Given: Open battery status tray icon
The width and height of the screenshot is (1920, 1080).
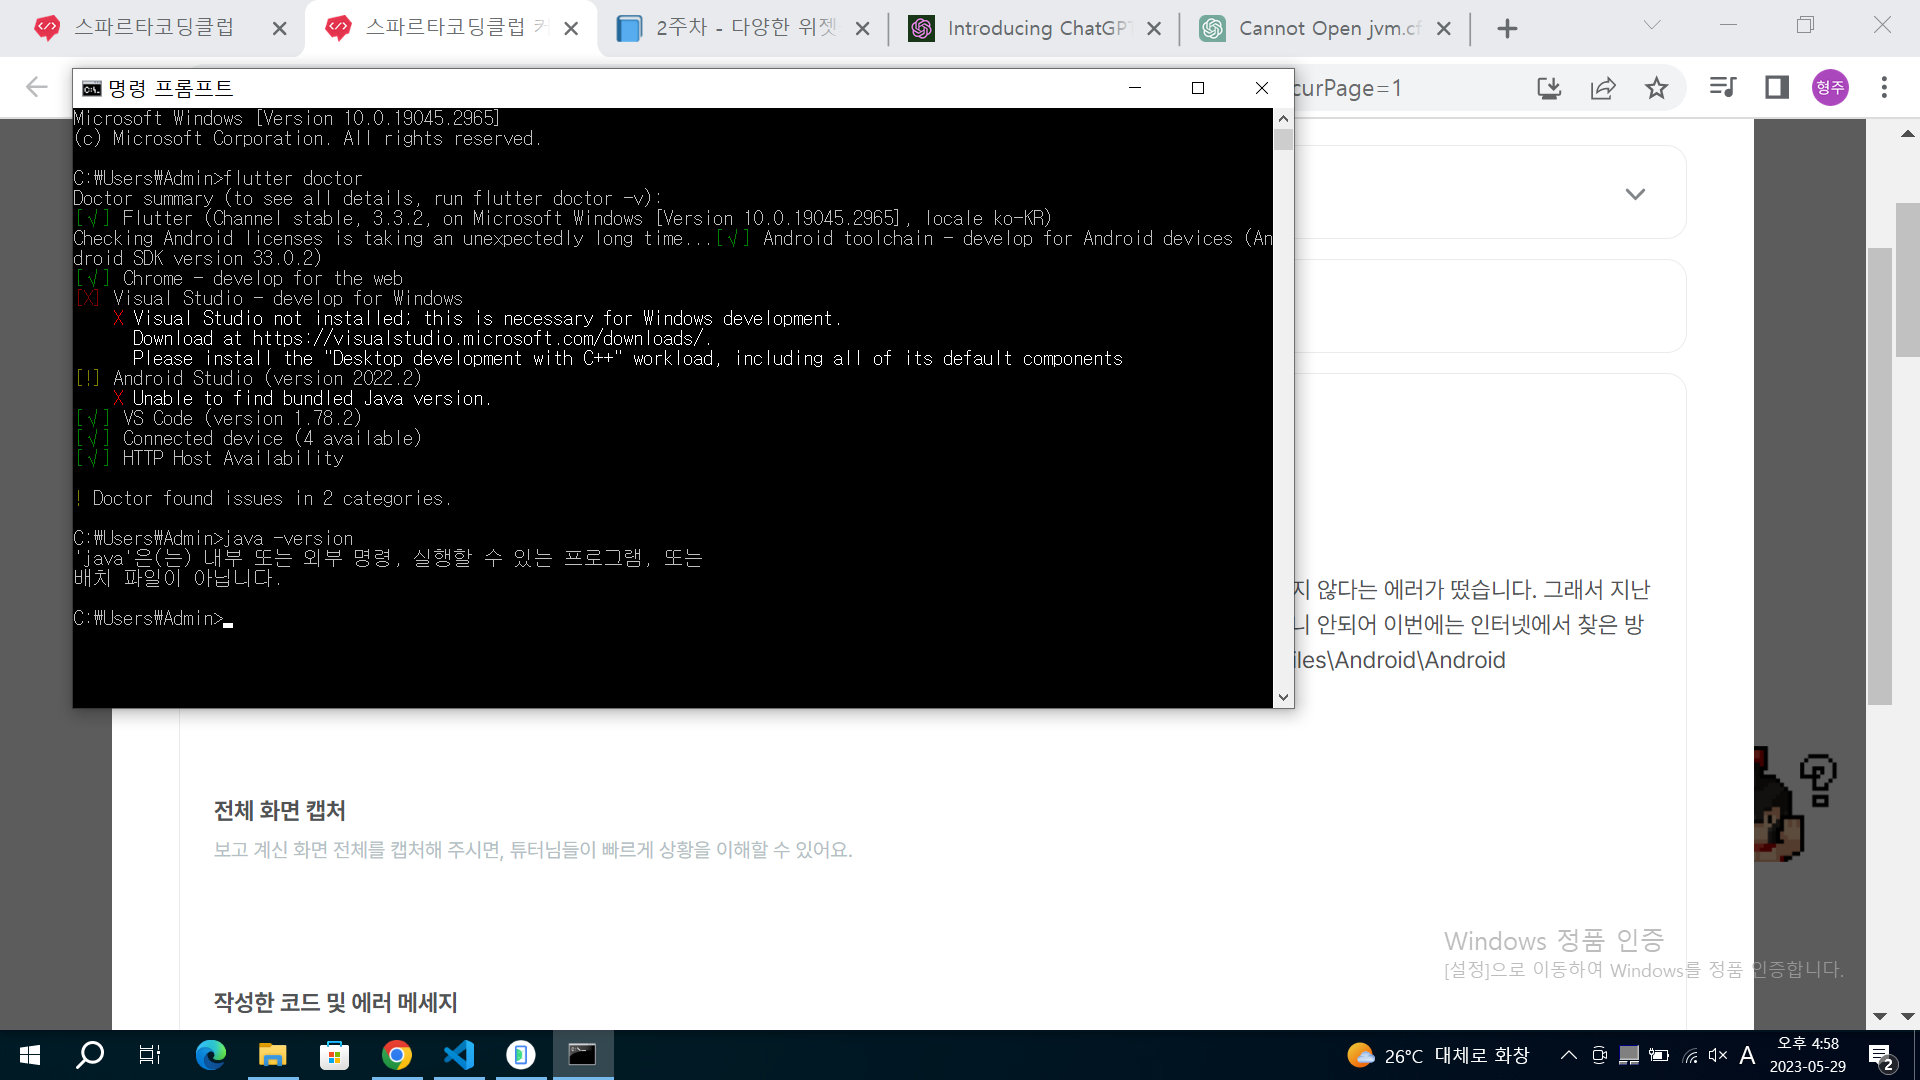Looking at the screenshot, I should coord(1659,1055).
